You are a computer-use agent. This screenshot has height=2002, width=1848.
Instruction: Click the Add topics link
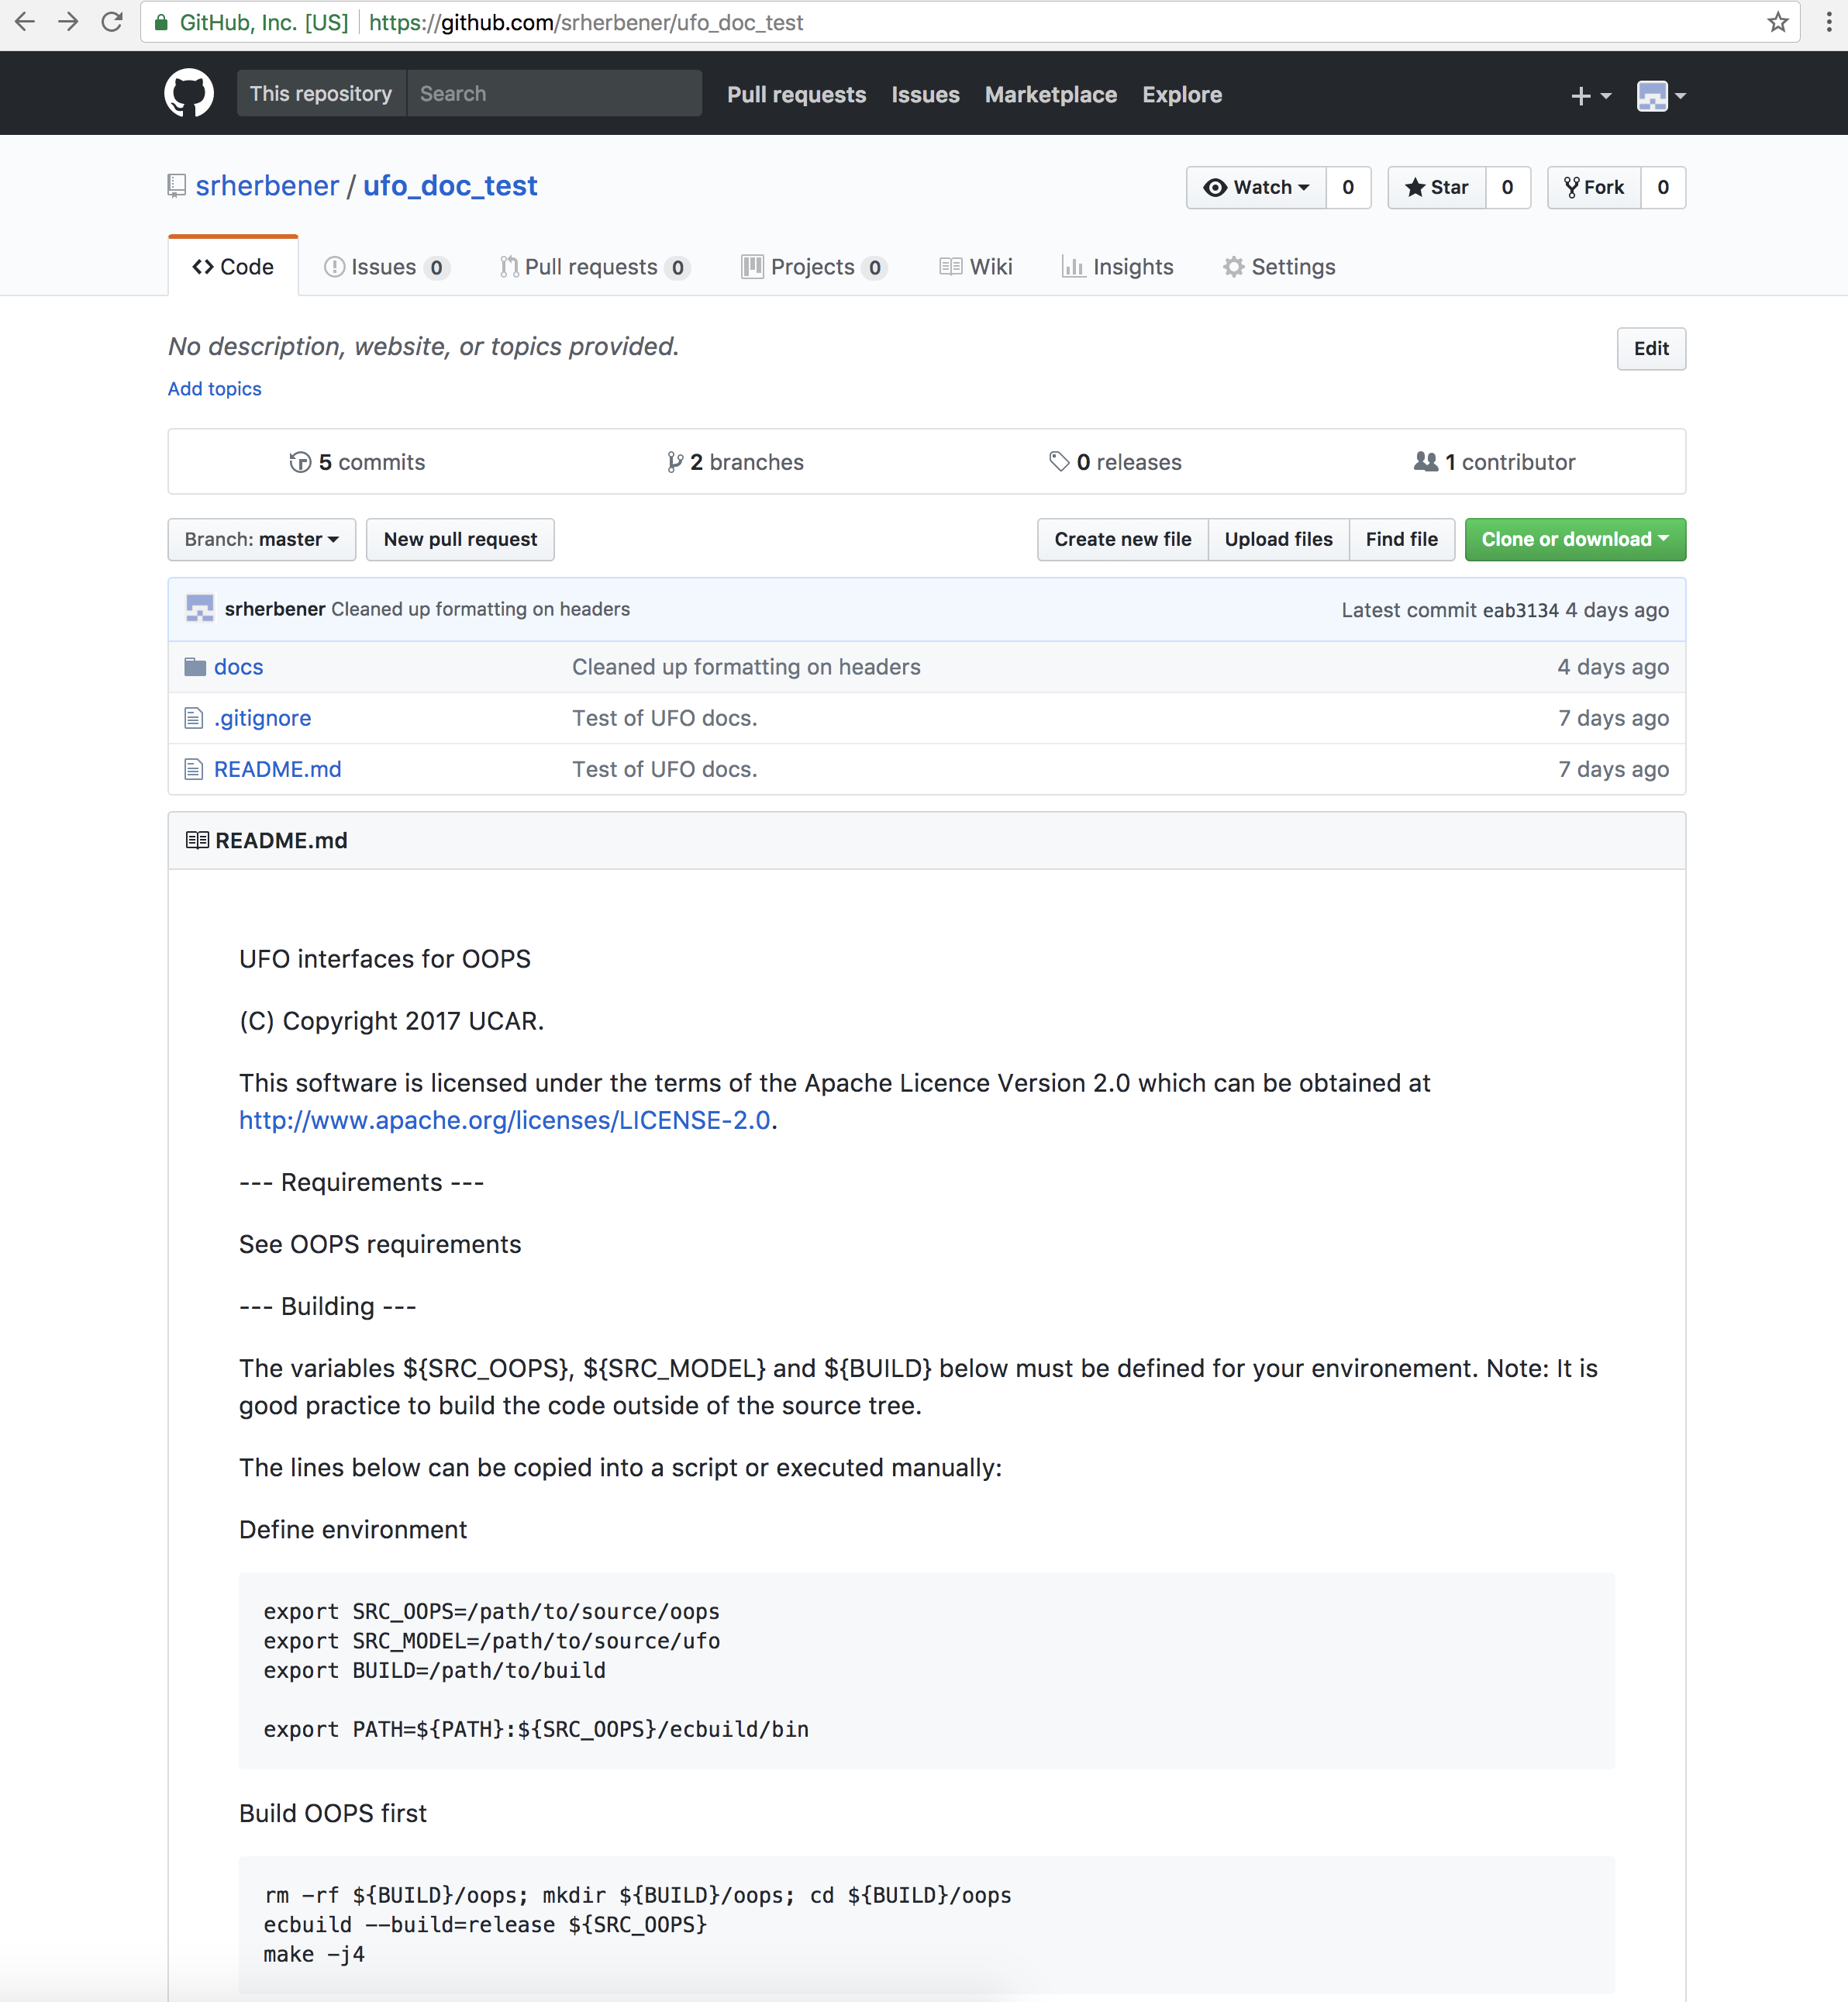click(x=214, y=389)
